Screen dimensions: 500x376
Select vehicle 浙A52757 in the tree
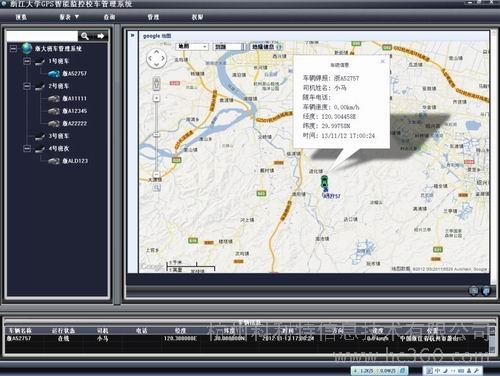tap(75, 73)
